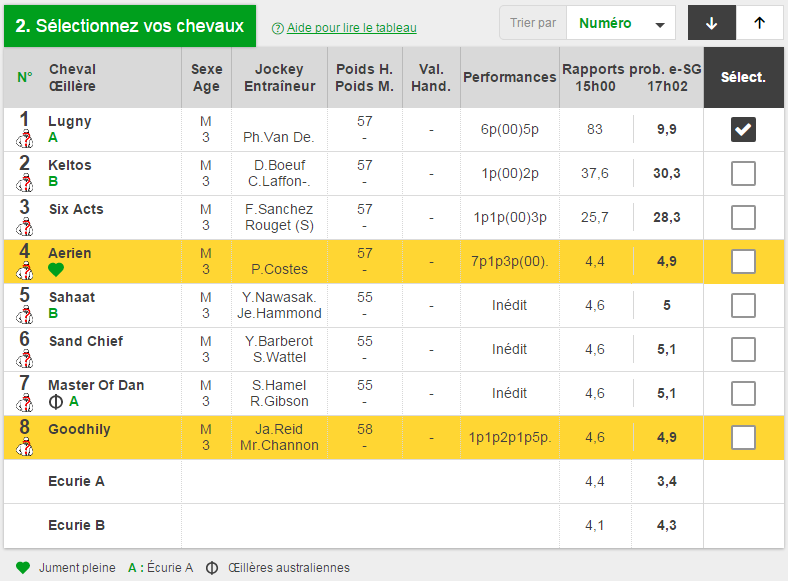Click the Poids H. Poids M. header
The image size is (788, 581).
pyautogui.click(x=364, y=77)
